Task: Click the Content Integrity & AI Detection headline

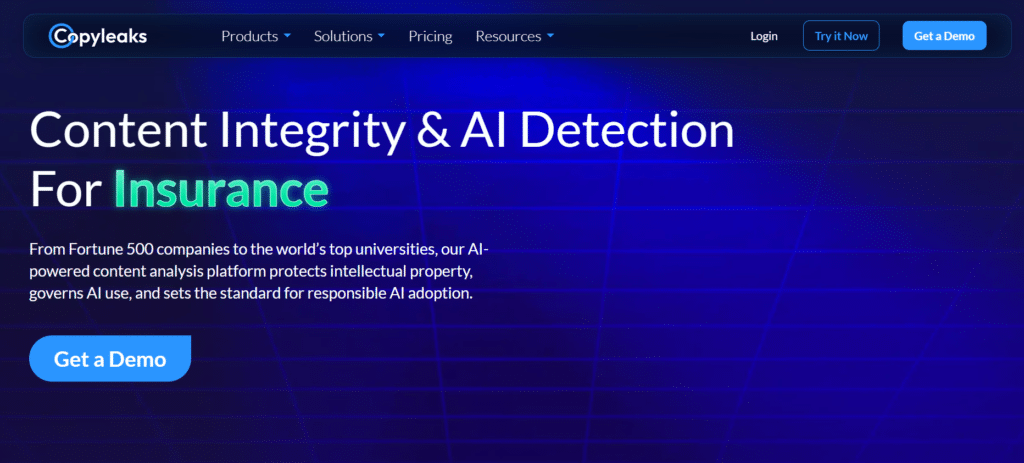Action: 382,131
